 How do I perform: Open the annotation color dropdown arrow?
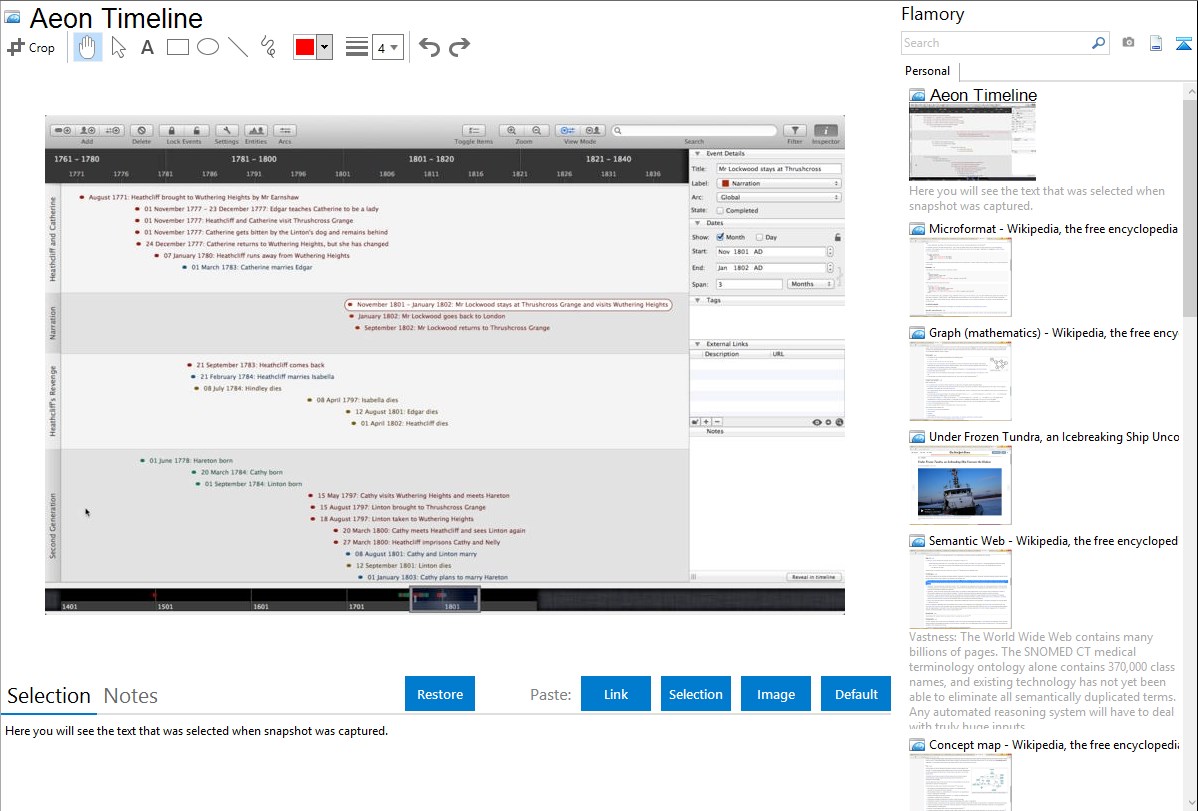pos(325,47)
